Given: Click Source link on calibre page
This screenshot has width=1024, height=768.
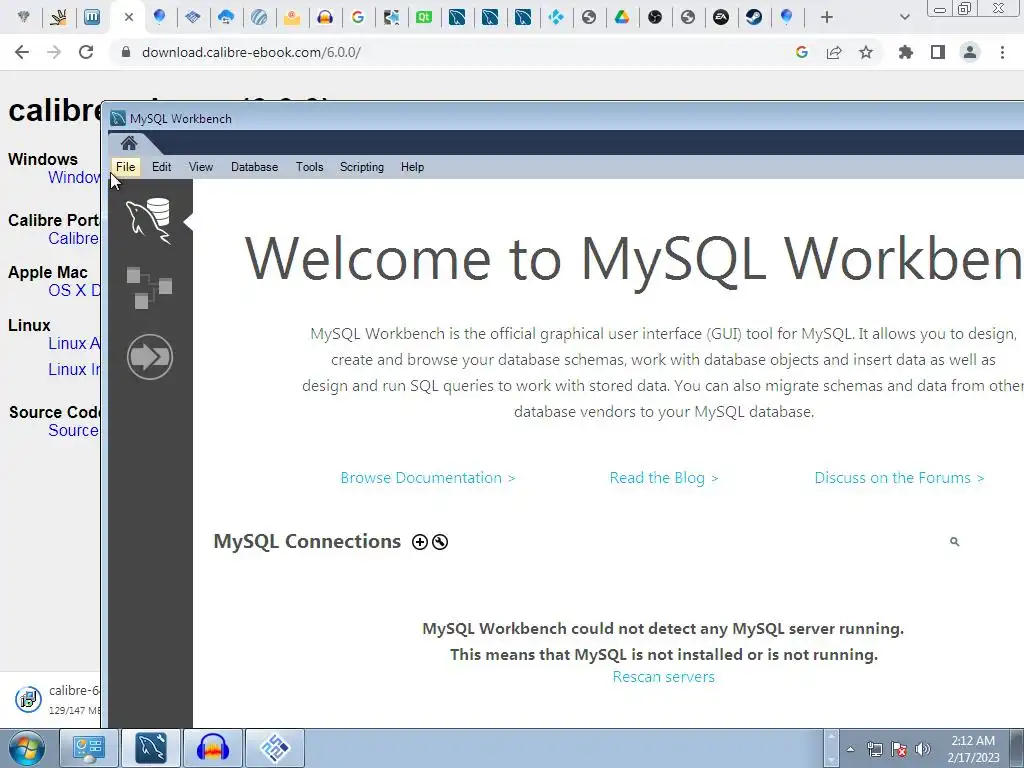Looking at the screenshot, I should [73, 431].
